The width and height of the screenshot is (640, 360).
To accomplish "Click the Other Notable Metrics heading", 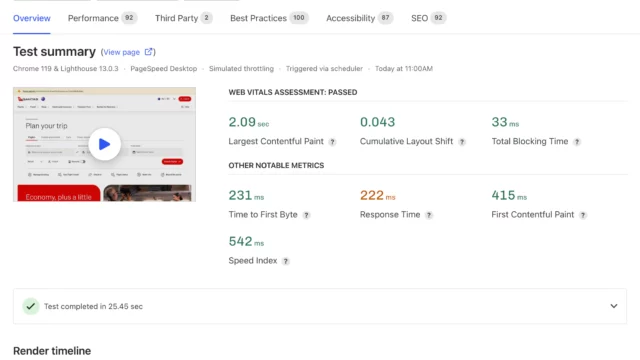I will 276,165.
